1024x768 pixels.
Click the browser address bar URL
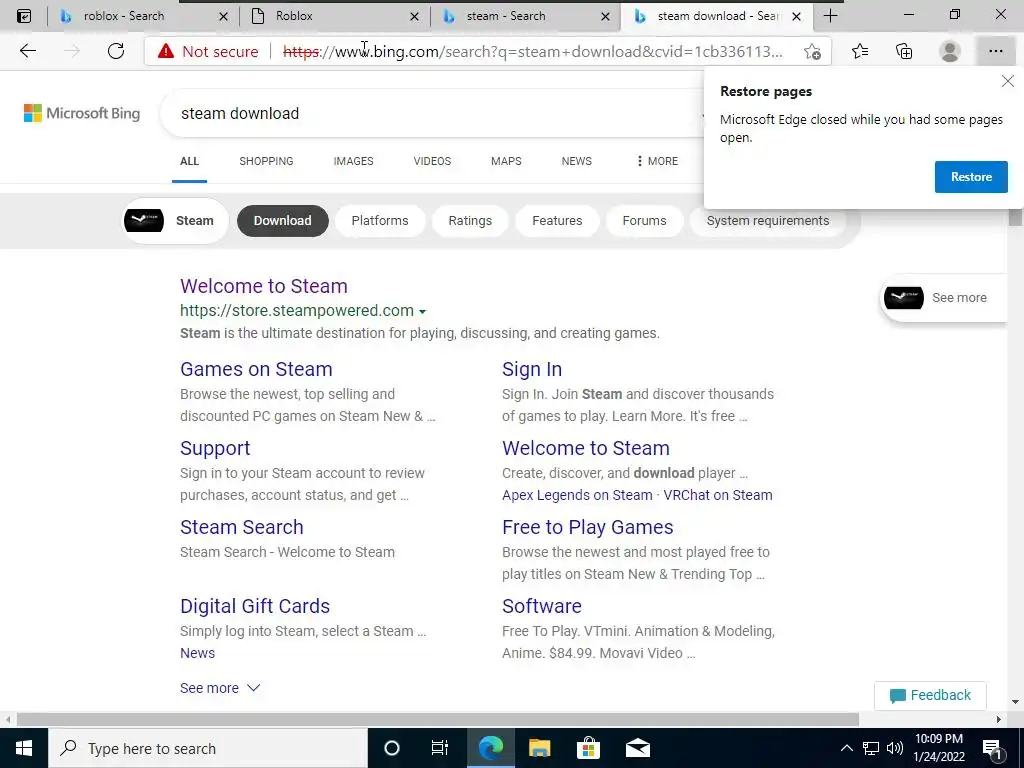[532, 51]
